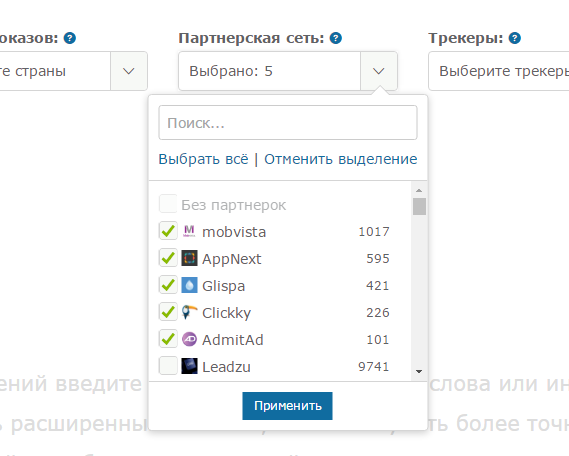Click the AdmitAd purple logo icon
The height and width of the screenshot is (456, 569).
coord(189,339)
